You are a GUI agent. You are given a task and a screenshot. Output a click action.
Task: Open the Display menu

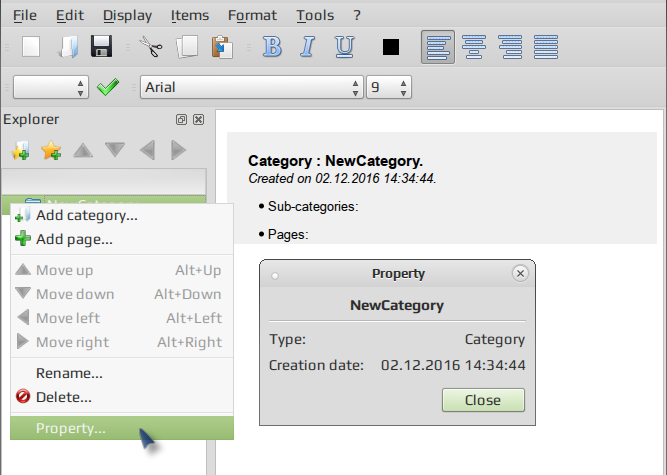coord(127,15)
